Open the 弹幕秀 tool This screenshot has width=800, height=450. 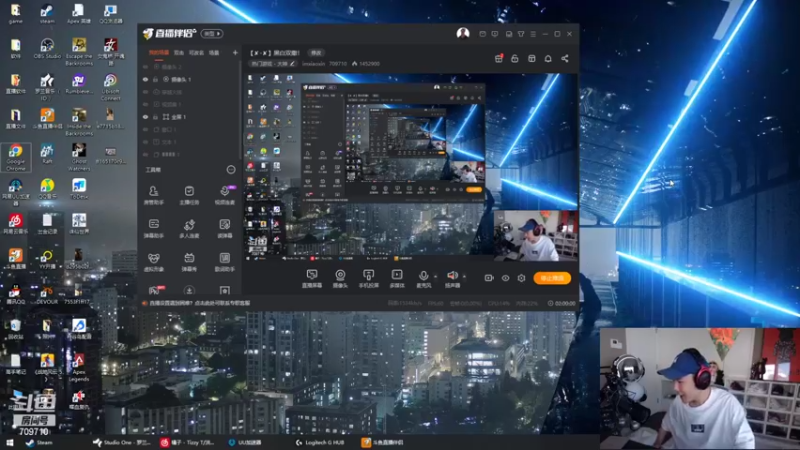pos(189,262)
